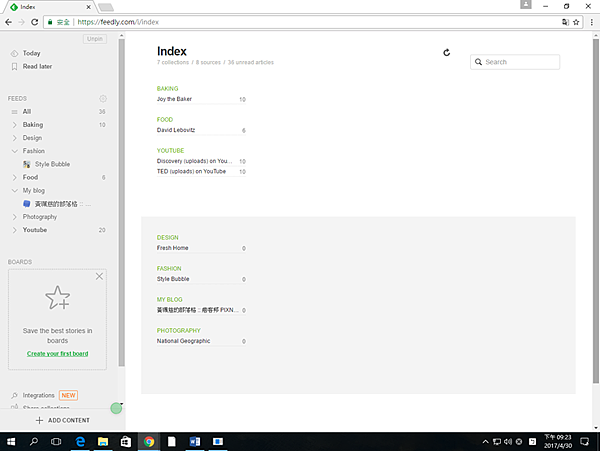Click the Unpin button in sidebar

(95, 39)
